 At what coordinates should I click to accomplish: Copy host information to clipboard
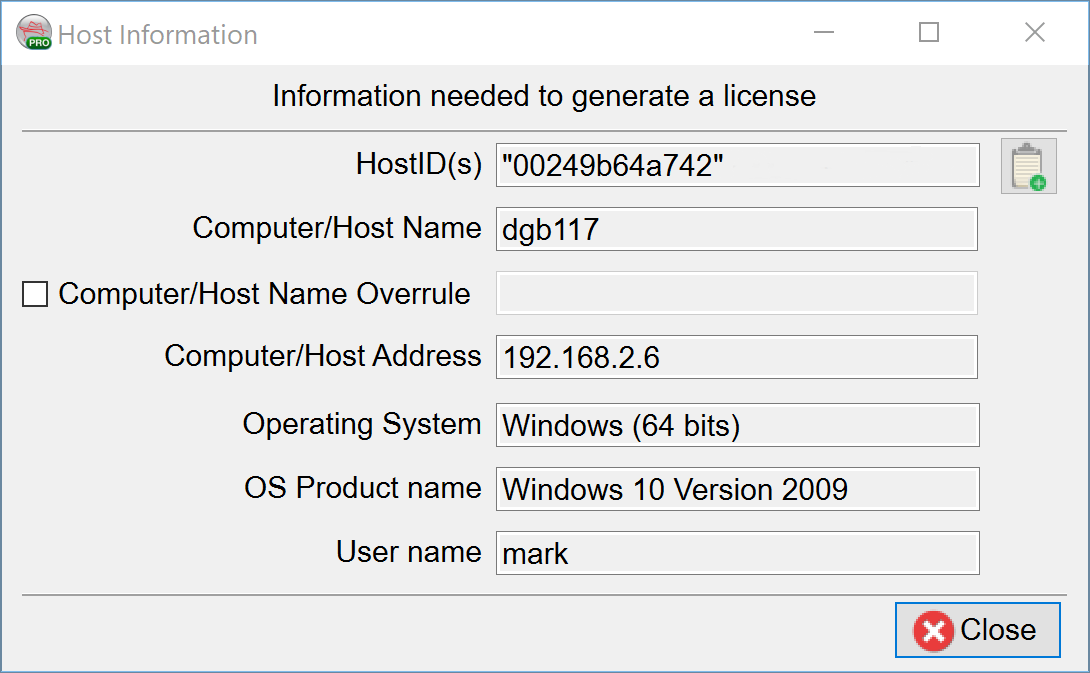[1028, 166]
